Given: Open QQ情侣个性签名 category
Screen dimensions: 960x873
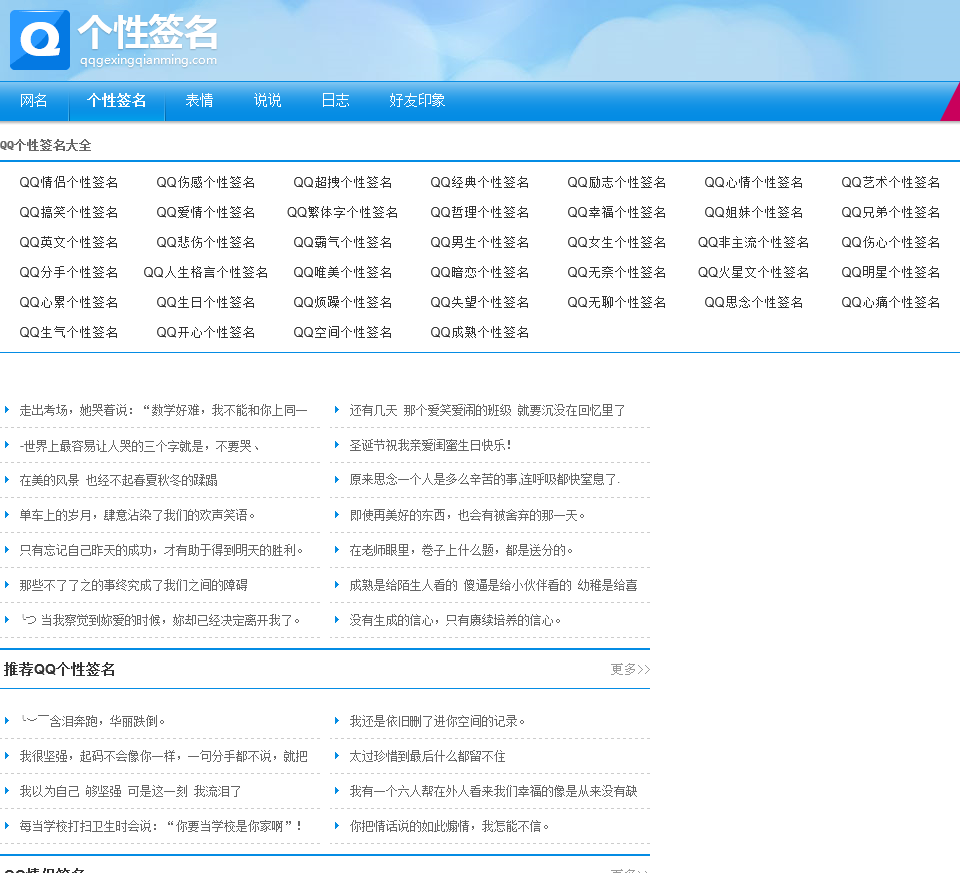Looking at the screenshot, I should click(69, 182).
